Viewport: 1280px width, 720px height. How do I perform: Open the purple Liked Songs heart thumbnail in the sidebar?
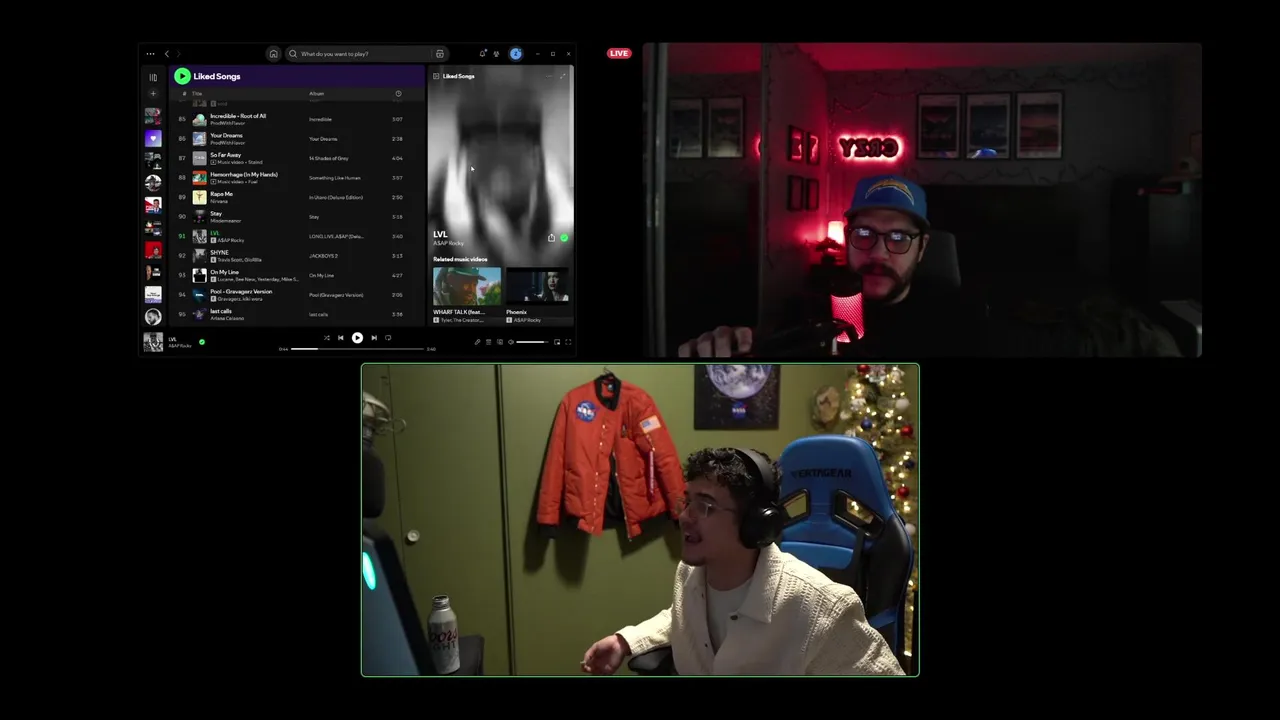pyautogui.click(x=153, y=138)
